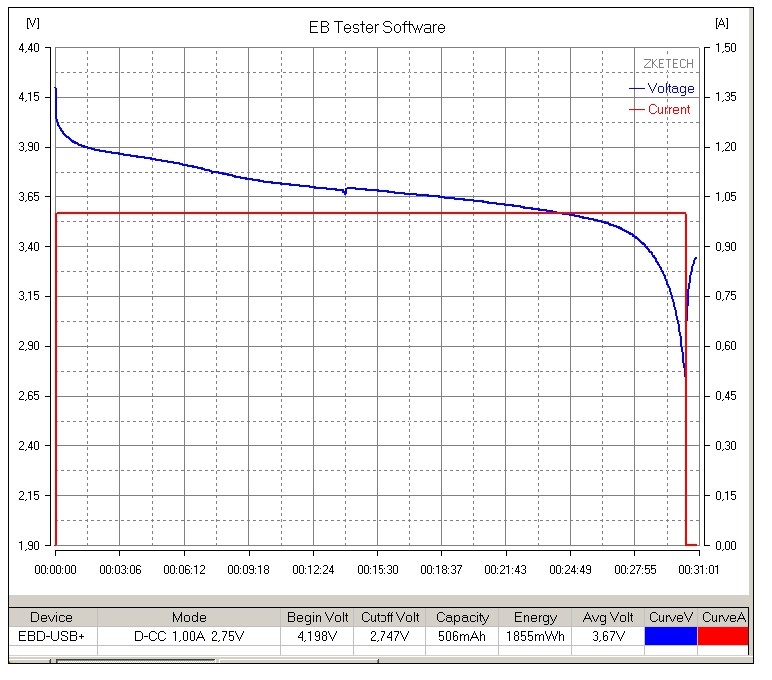Select the EBD-USB+ device cell
Image resolution: width=772 pixels, height=680 pixels.
point(51,635)
